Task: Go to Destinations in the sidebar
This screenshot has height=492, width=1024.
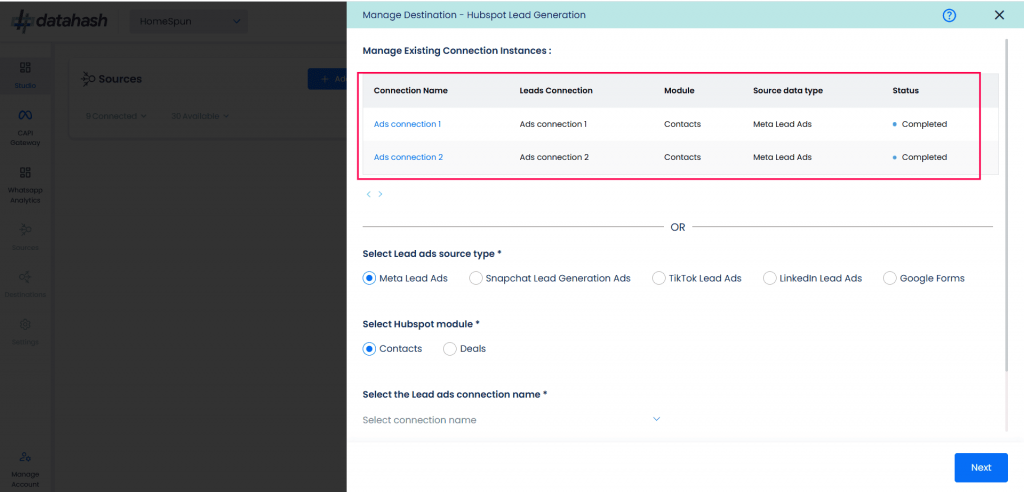Action: click(x=25, y=284)
